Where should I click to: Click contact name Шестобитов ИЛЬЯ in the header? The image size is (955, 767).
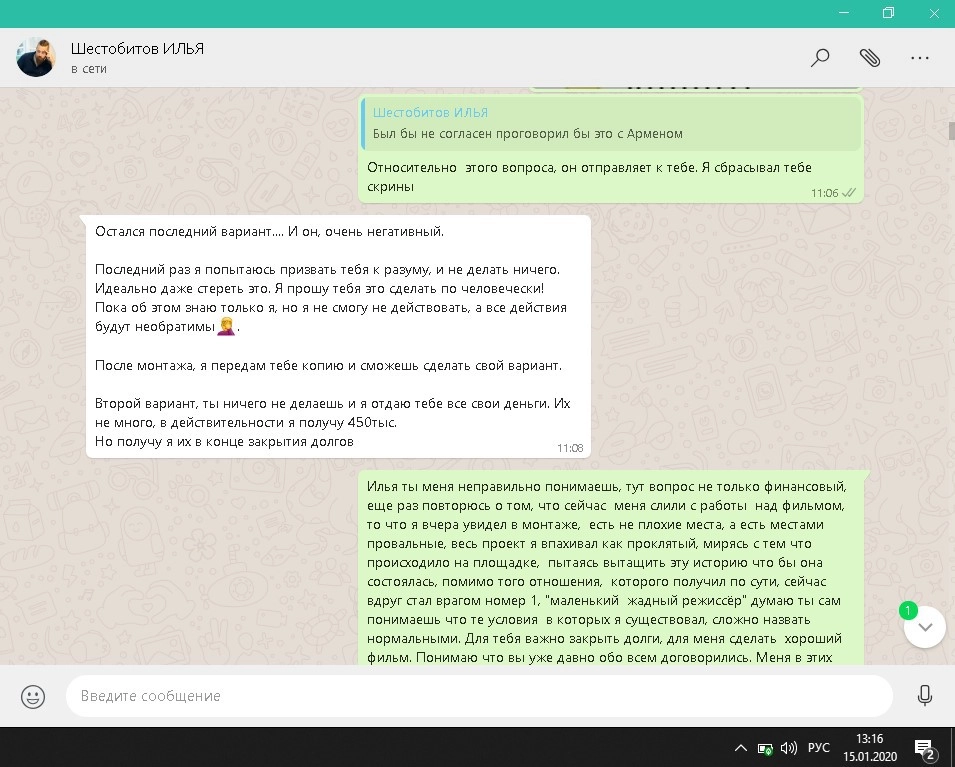click(137, 49)
